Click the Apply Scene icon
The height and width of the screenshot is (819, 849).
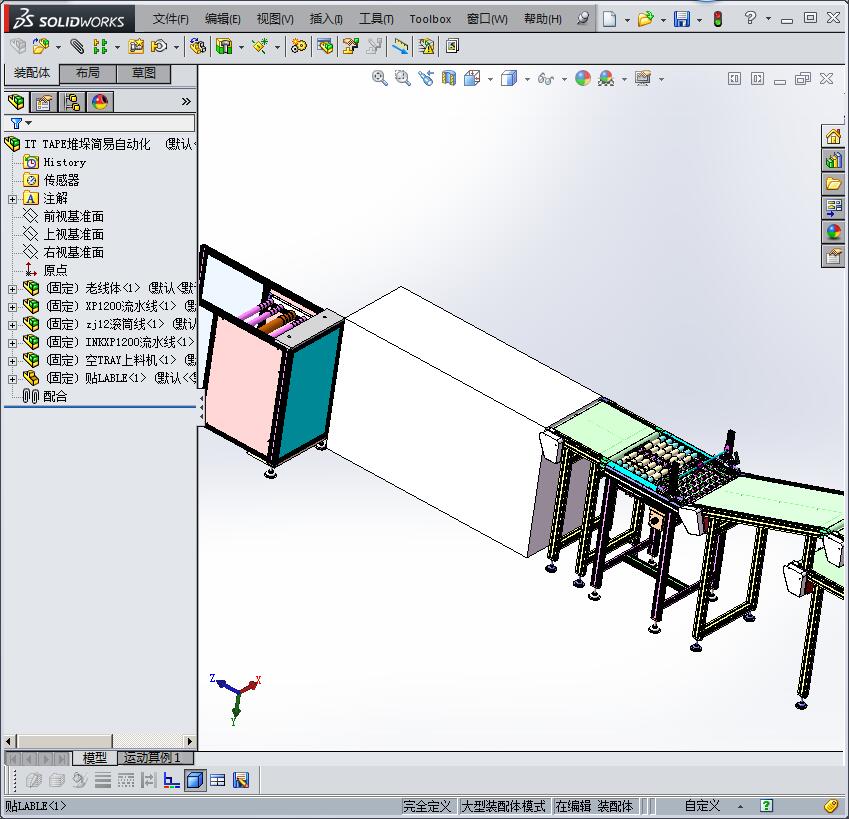[x=606, y=78]
